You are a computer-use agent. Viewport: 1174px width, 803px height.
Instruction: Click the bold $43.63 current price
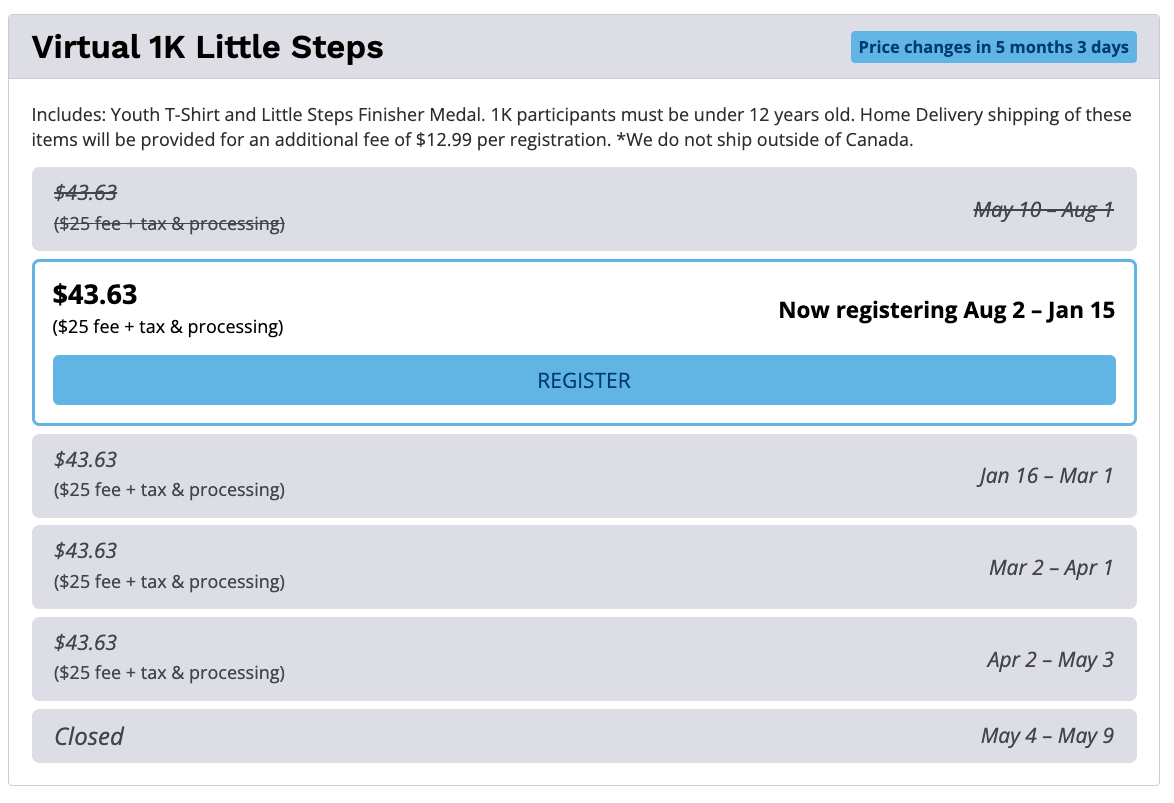[95, 294]
